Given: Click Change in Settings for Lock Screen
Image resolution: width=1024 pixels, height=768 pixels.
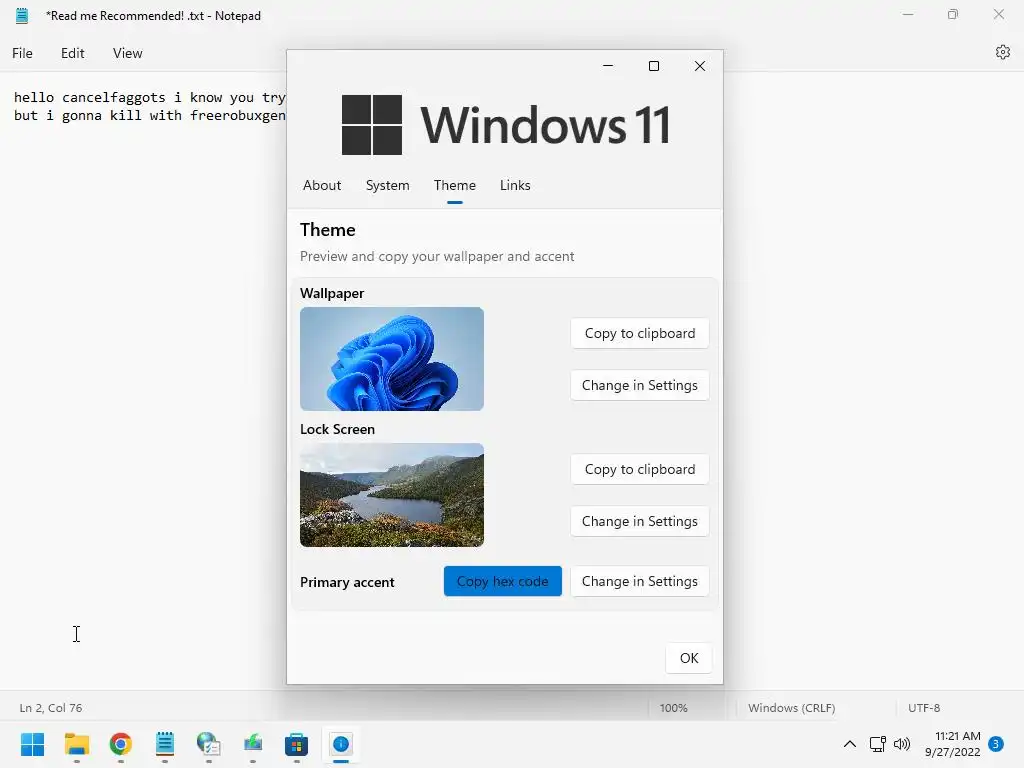Looking at the screenshot, I should tap(640, 521).
